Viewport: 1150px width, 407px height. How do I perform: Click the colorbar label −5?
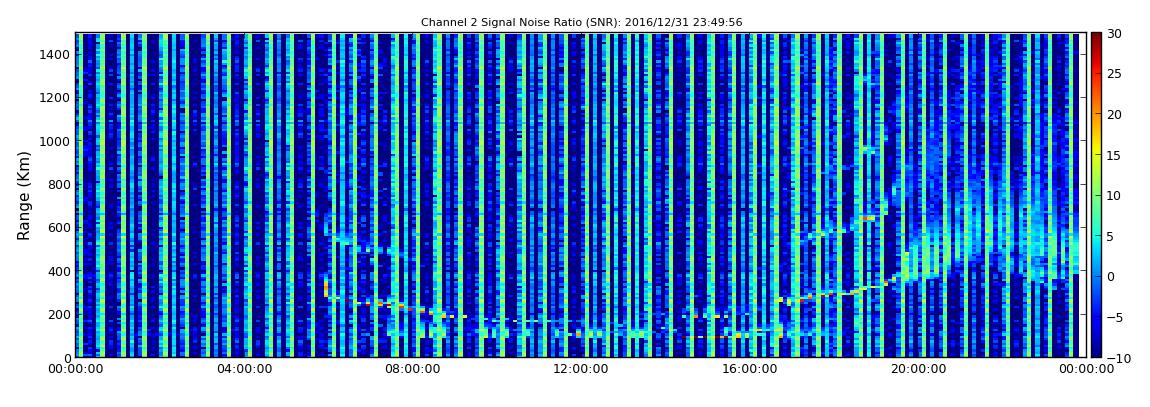(x=1114, y=318)
